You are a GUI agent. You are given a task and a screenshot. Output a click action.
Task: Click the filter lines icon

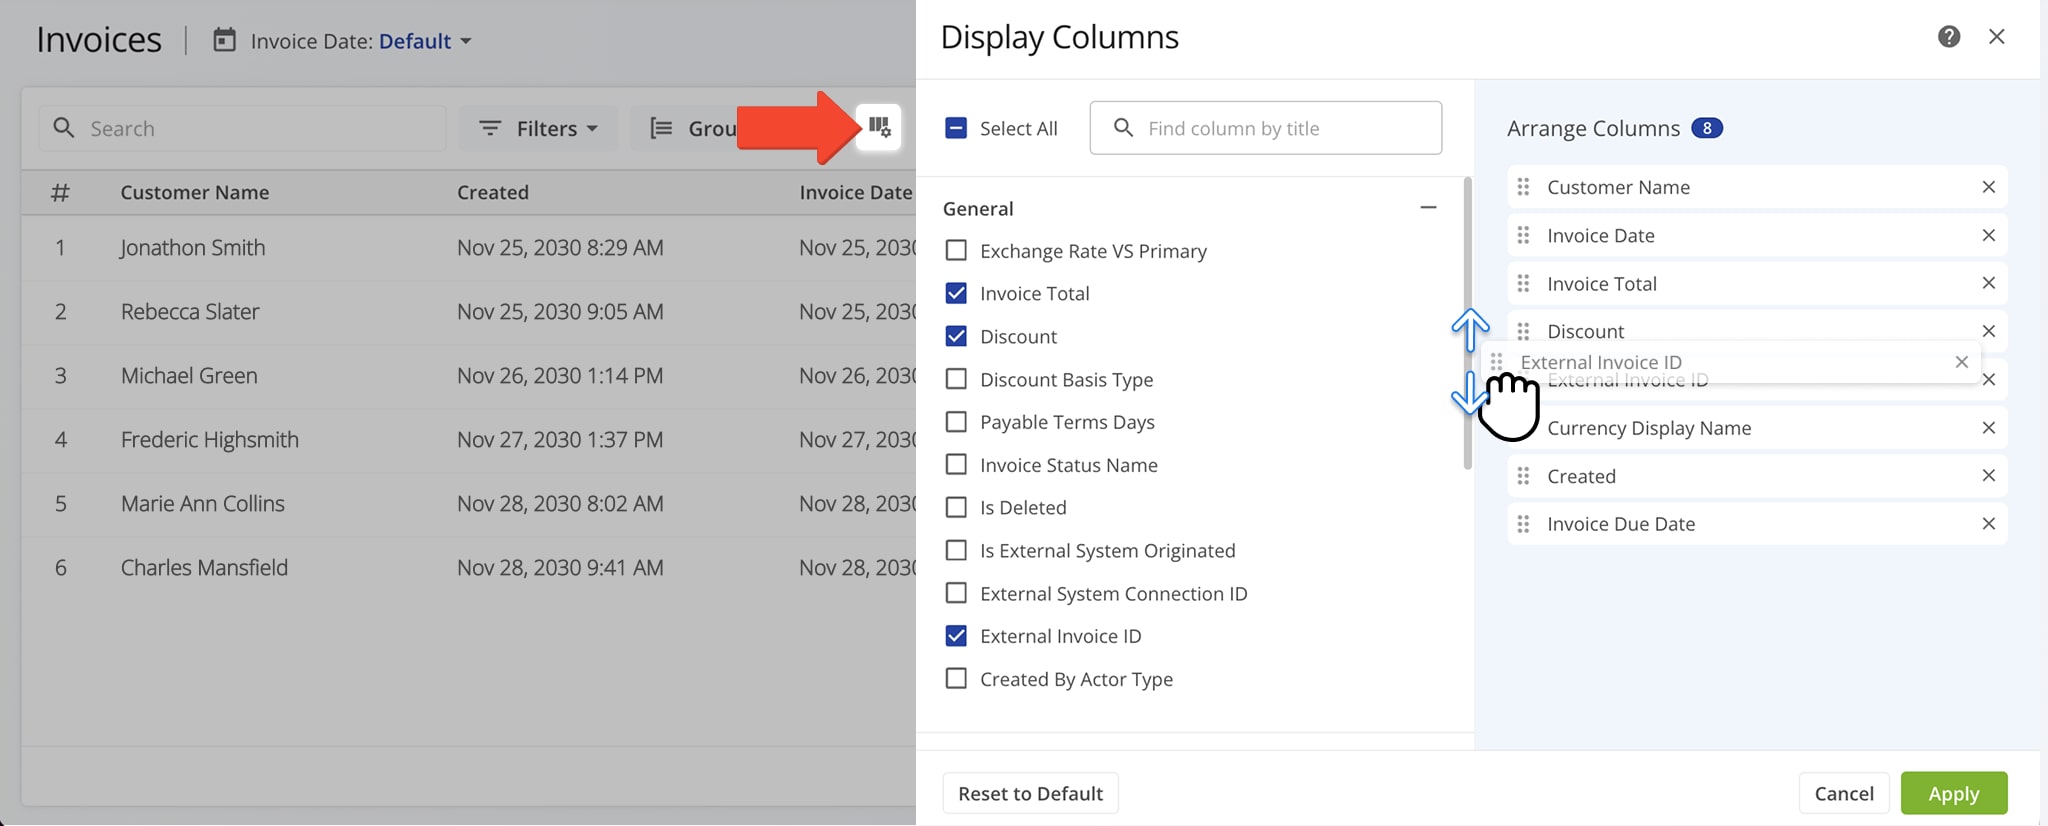click(490, 128)
